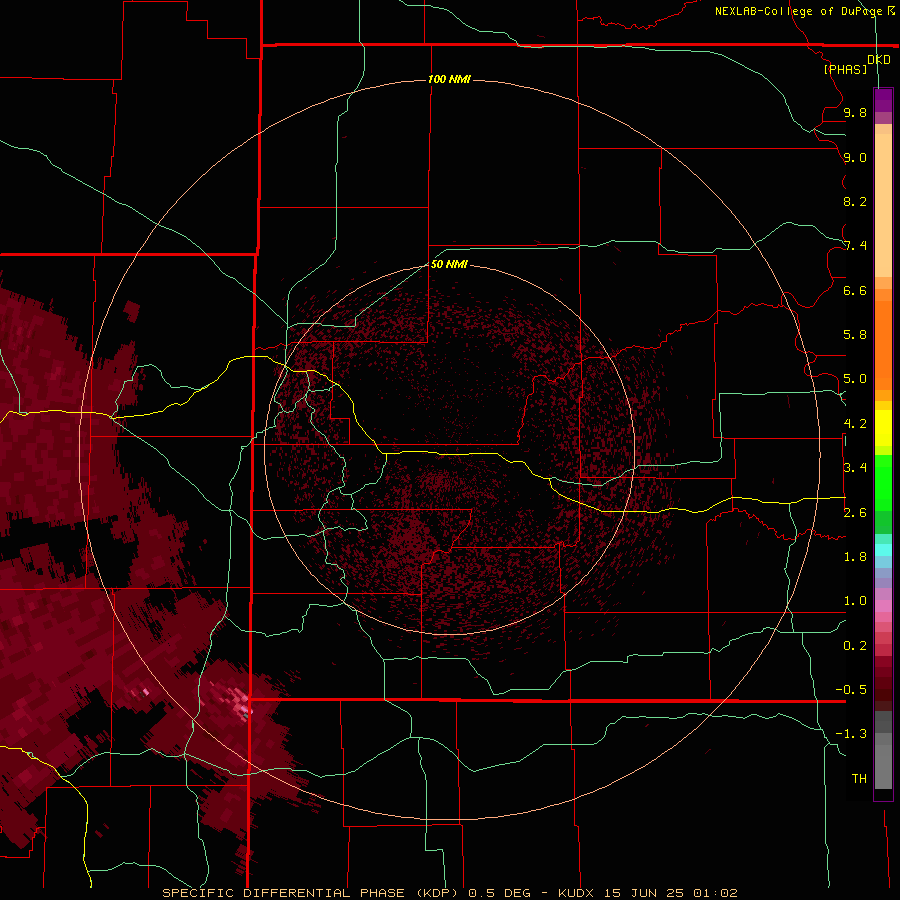The height and width of the screenshot is (900, 900).
Task: Select the -1.3 scale label
Action: pos(851,734)
